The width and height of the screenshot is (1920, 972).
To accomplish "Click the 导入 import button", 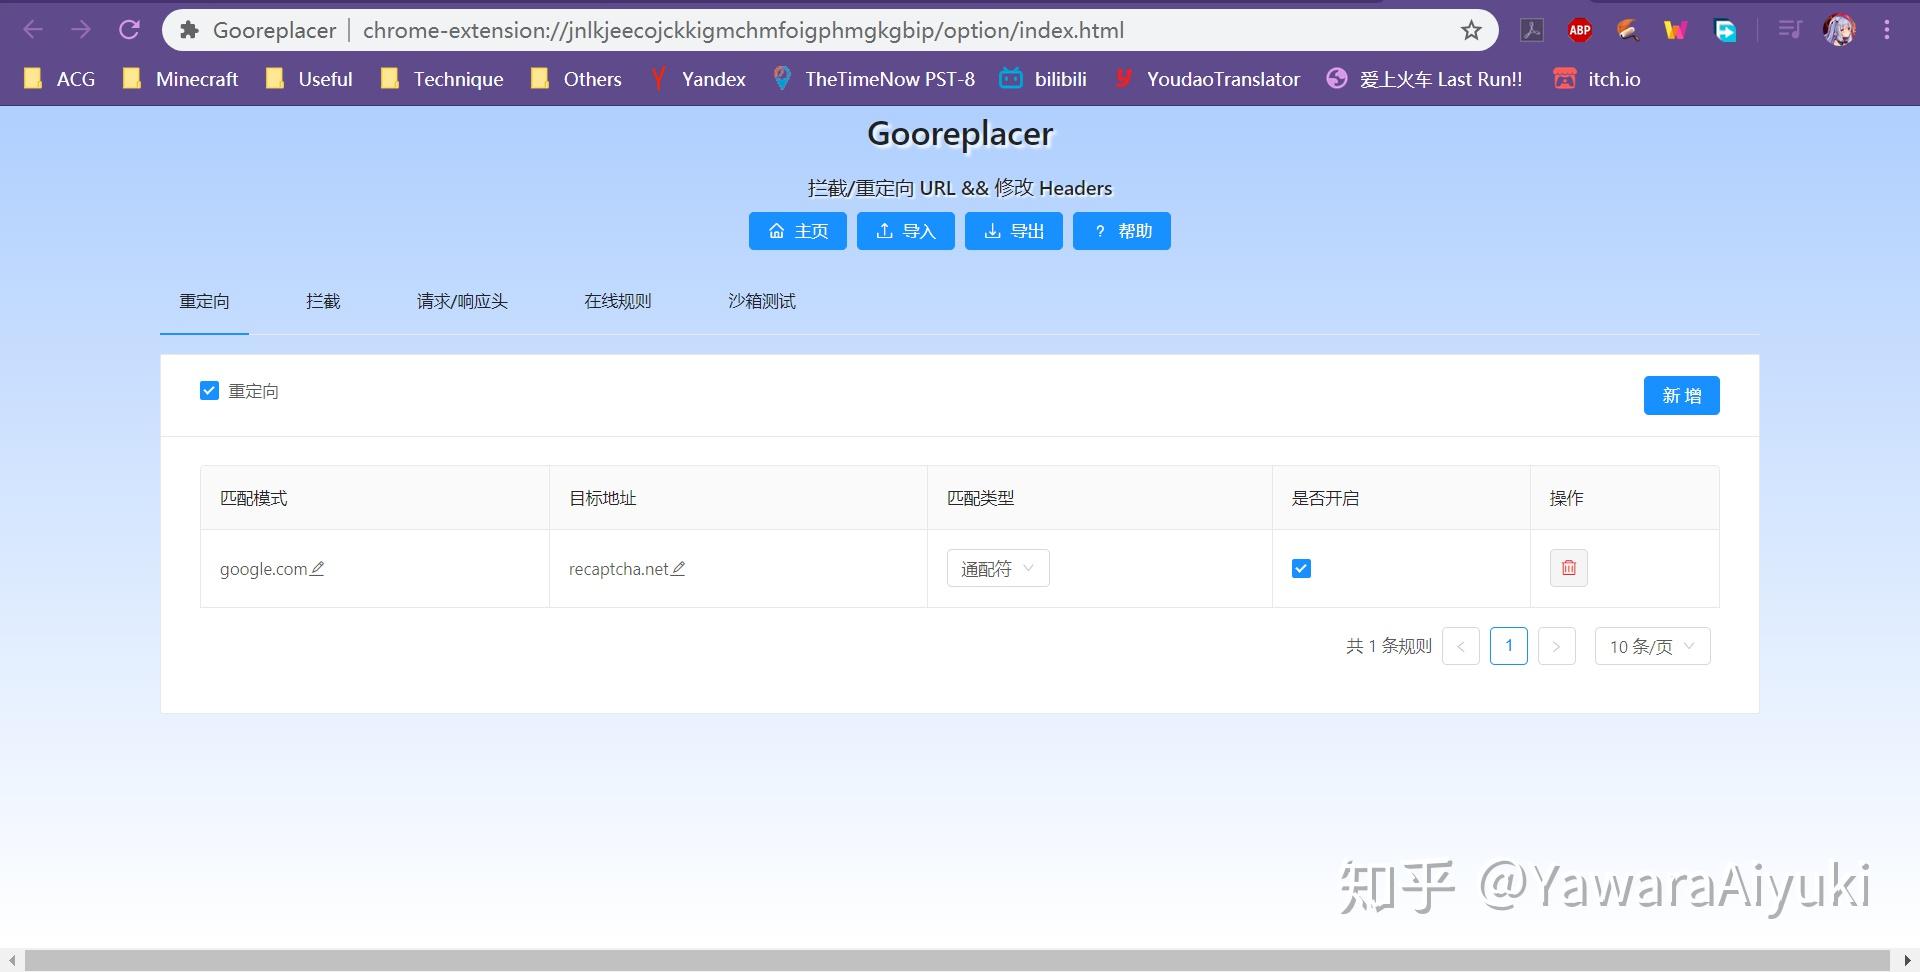I will pos(906,231).
